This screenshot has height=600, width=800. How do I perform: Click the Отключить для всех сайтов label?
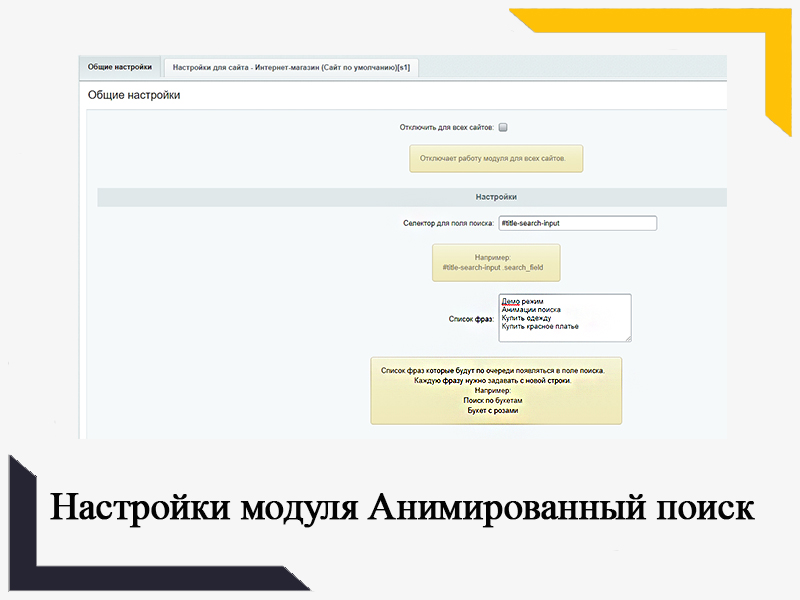click(x=446, y=128)
